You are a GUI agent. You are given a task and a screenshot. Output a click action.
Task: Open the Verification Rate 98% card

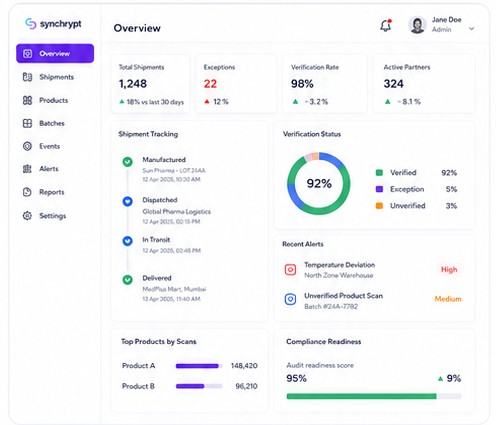(x=325, y=84)
